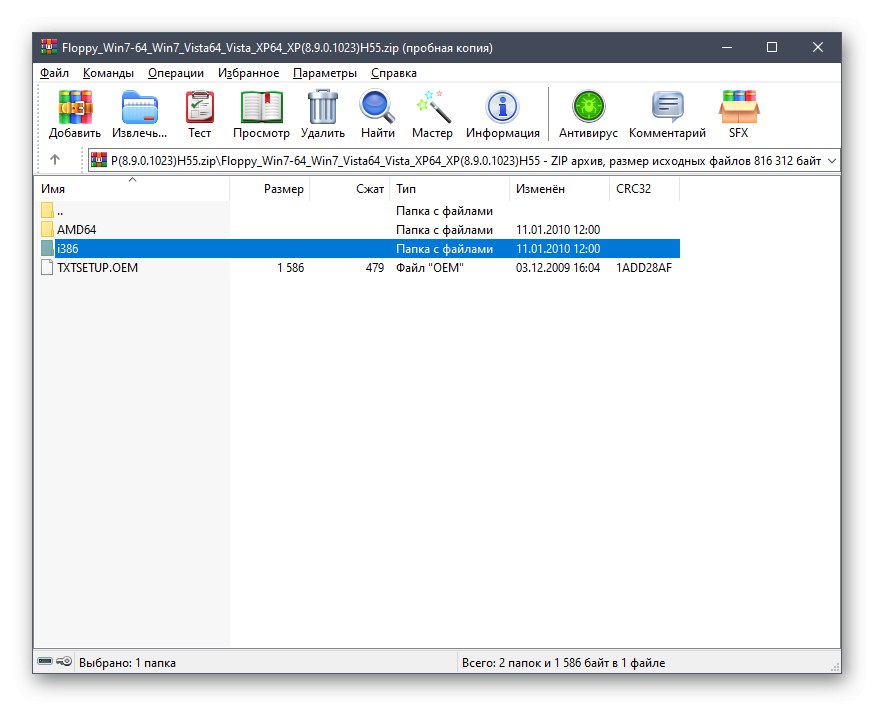Open the Комментарий archive comment icon
Image resolution: width=874 pixels, height=706 pixels.
tap(668, 107)
